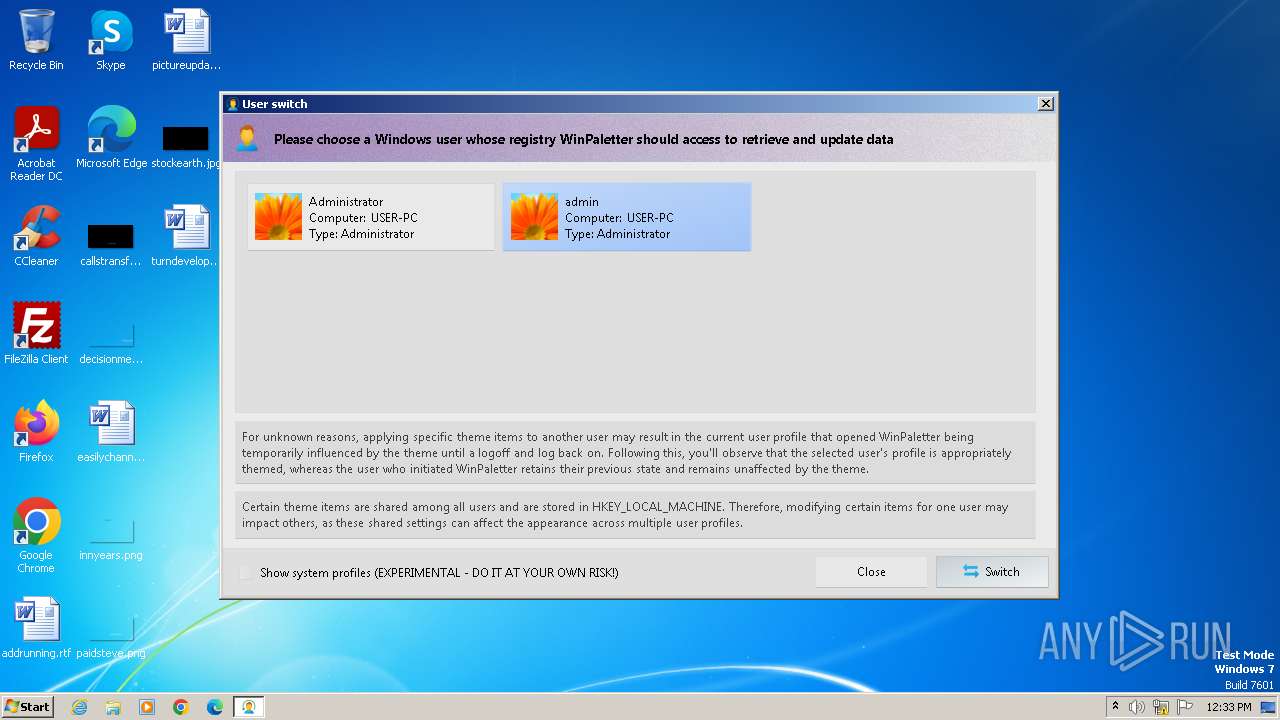This screenshot has width=1280, height=720.
Task: Click the 'For unknown reasons' warning text
Action: click(x=635, y=453)
